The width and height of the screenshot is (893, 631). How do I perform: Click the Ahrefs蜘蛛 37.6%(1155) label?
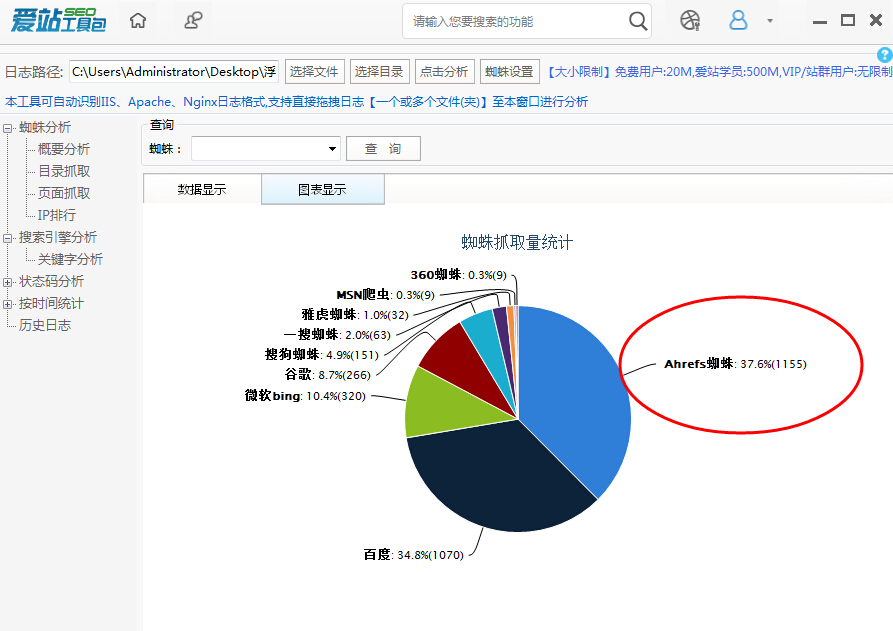click(x=735, y=364)
